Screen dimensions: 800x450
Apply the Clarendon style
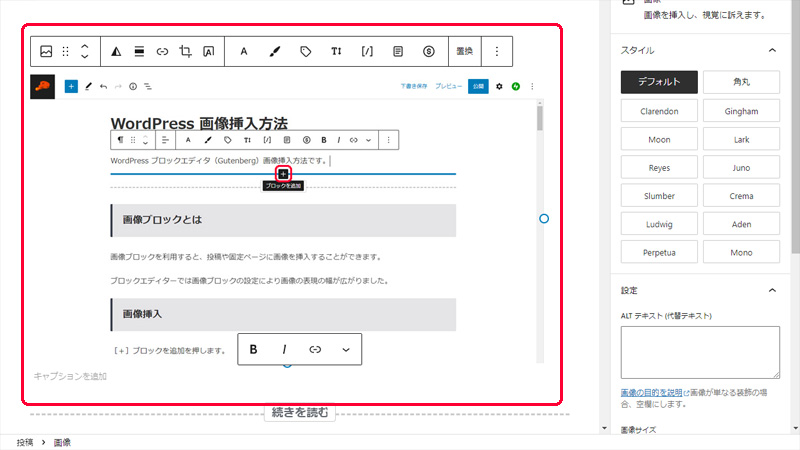659,111
